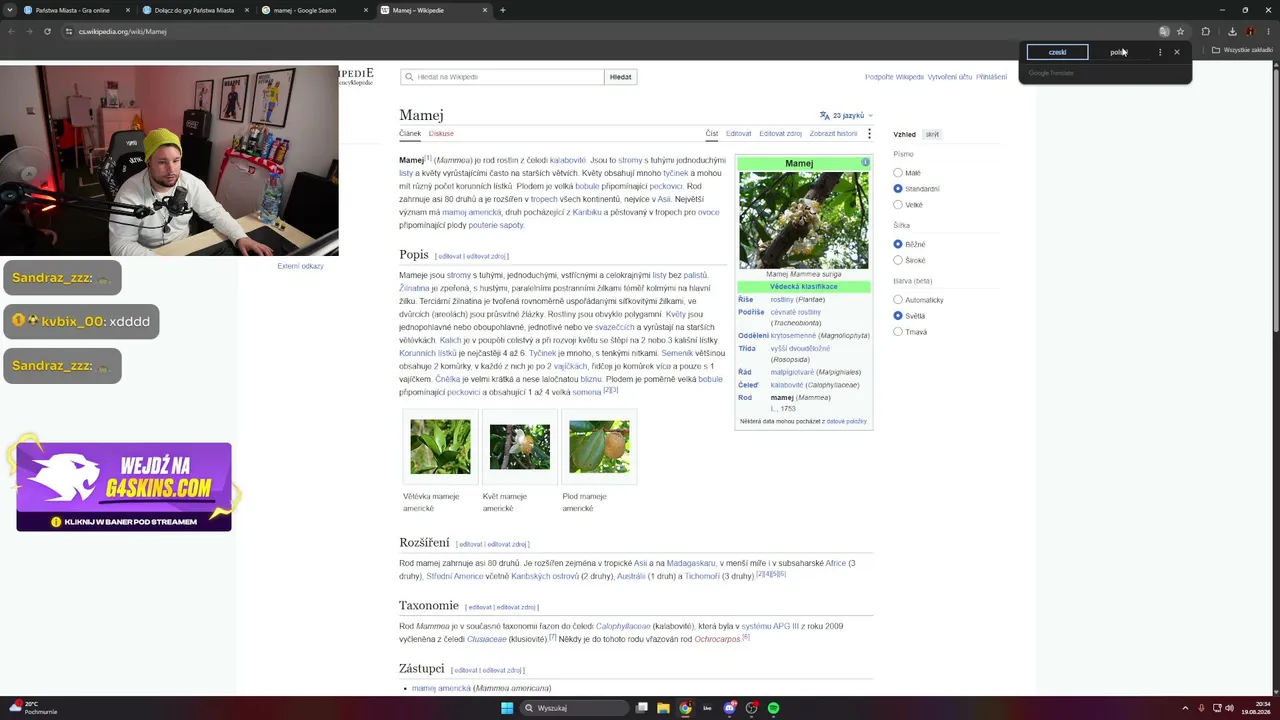Select the Standardní font size option

coord(898,189)
